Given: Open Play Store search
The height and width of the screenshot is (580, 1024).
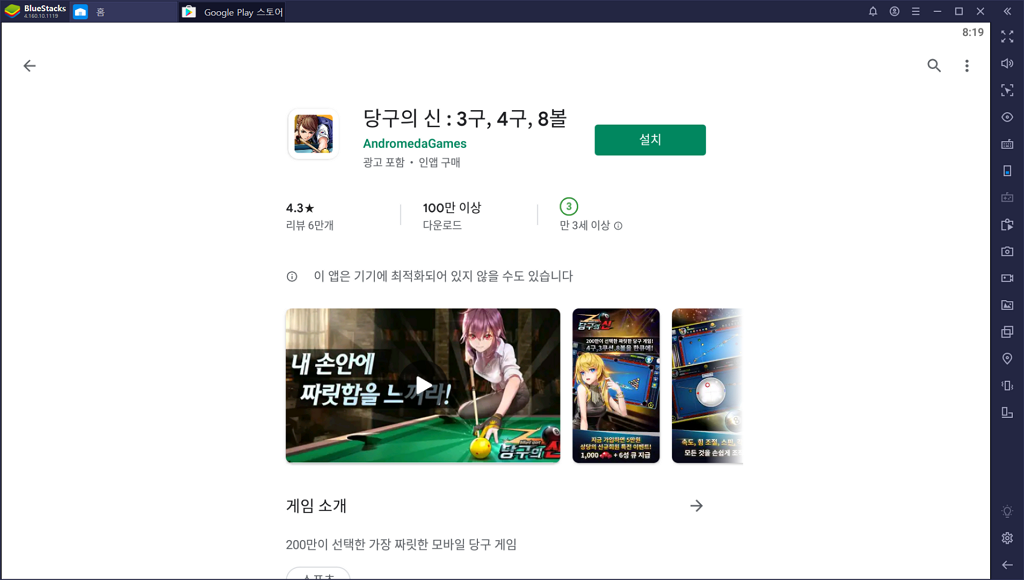Looking at the screenshot, I should click(x=934, y=65).
